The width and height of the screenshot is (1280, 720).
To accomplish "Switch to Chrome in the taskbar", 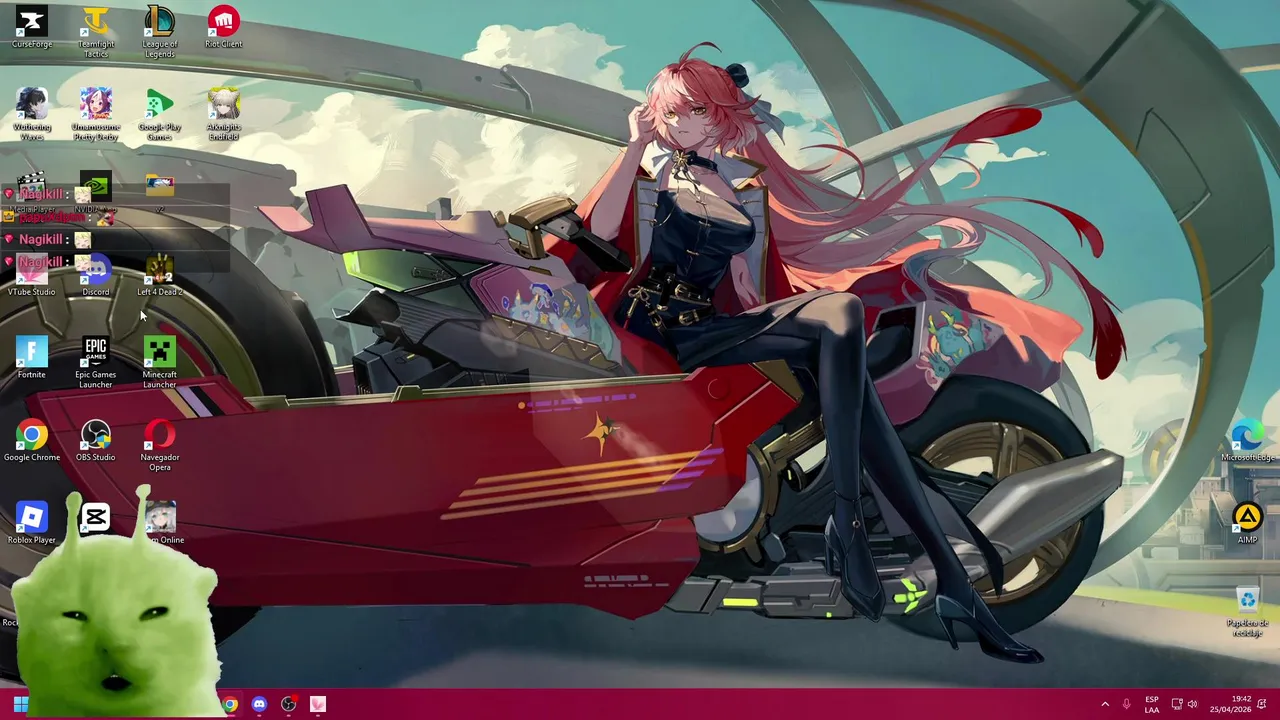I will point(230,704).
